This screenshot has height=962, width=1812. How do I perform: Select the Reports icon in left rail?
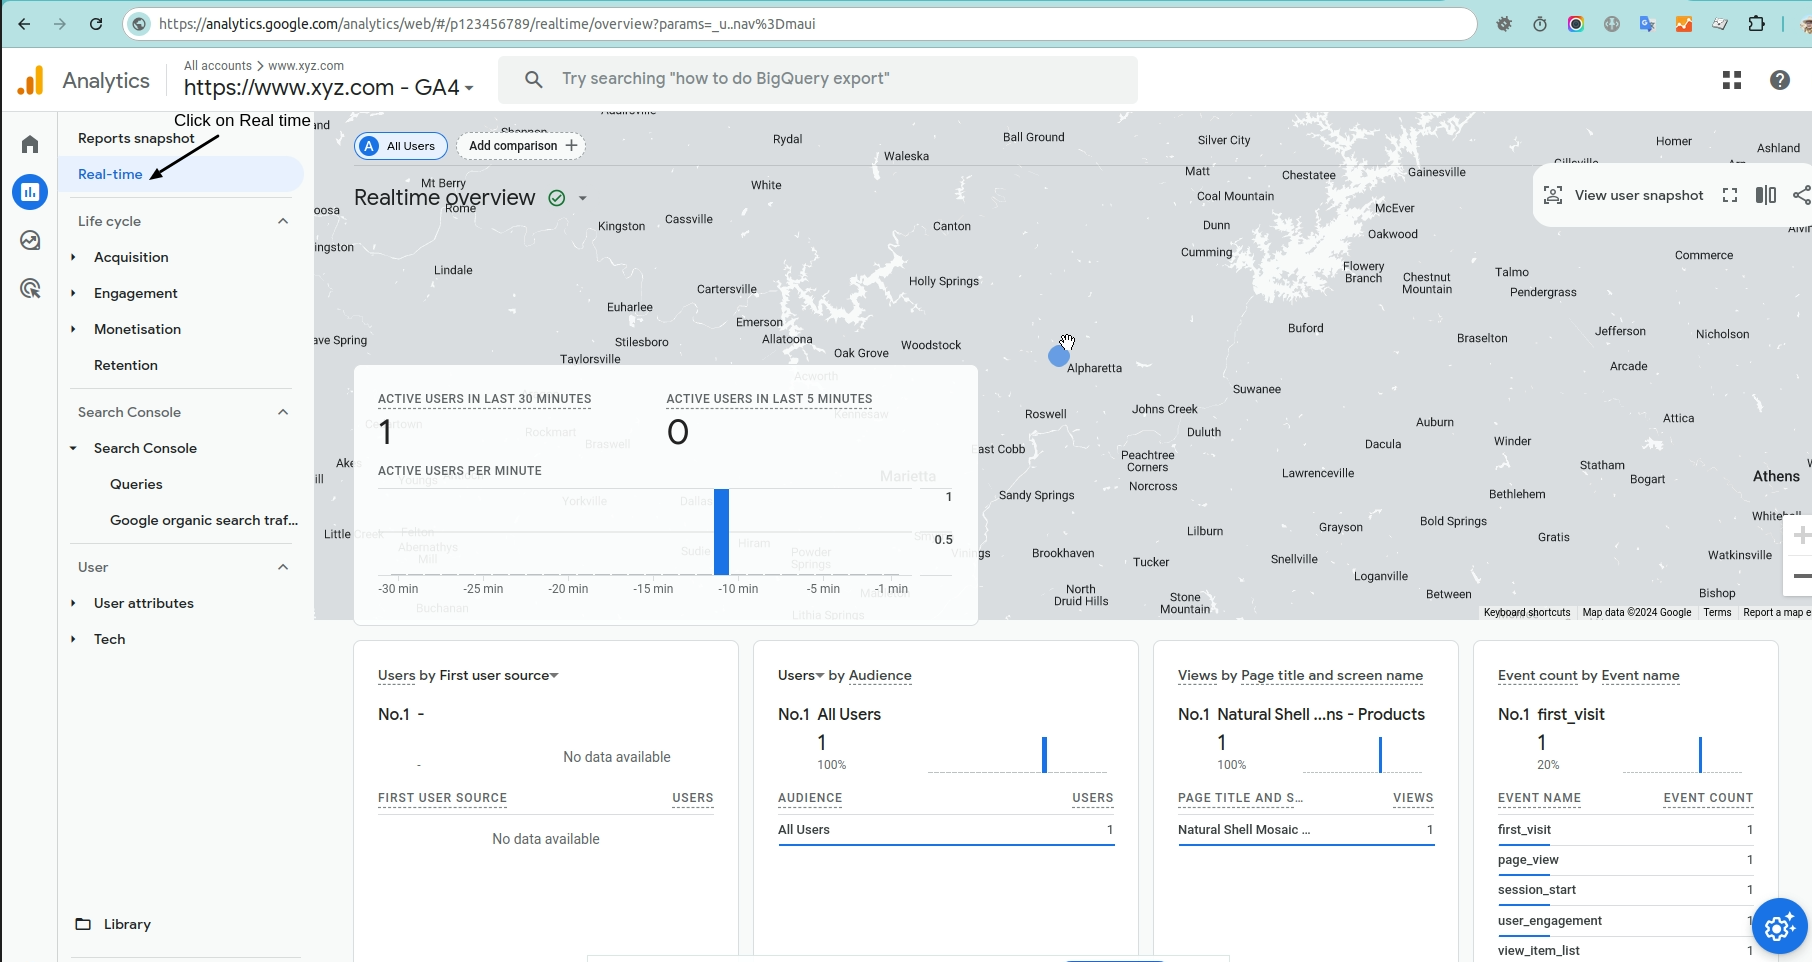point(30,192)
